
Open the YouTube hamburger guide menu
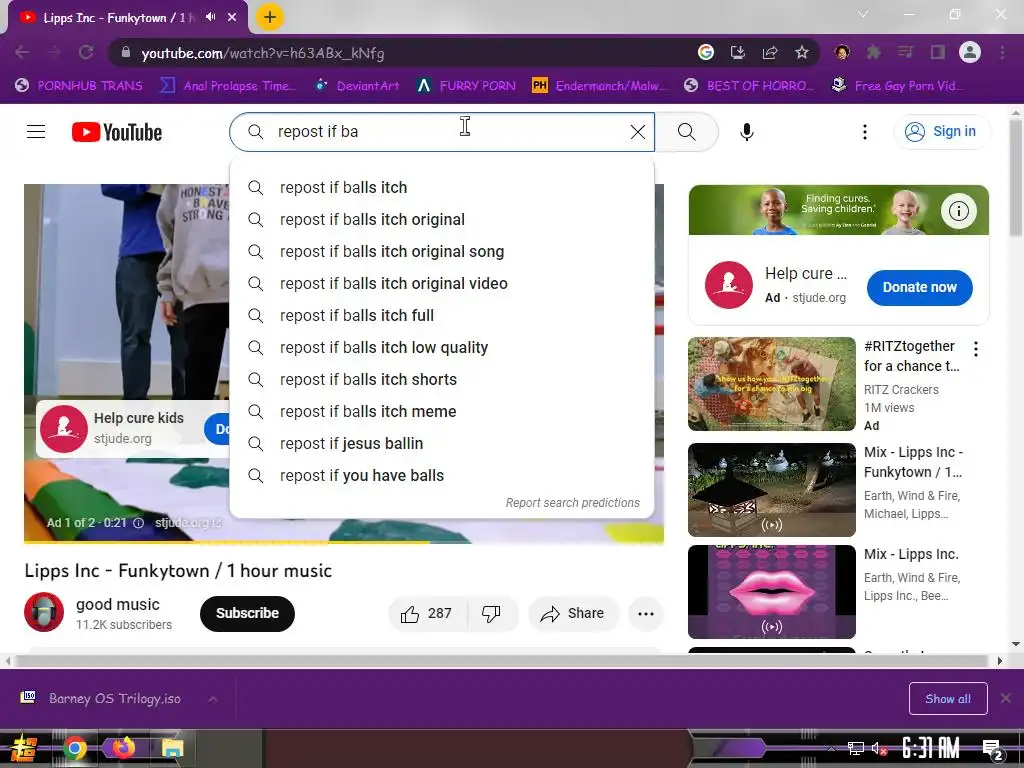(36, 132)
